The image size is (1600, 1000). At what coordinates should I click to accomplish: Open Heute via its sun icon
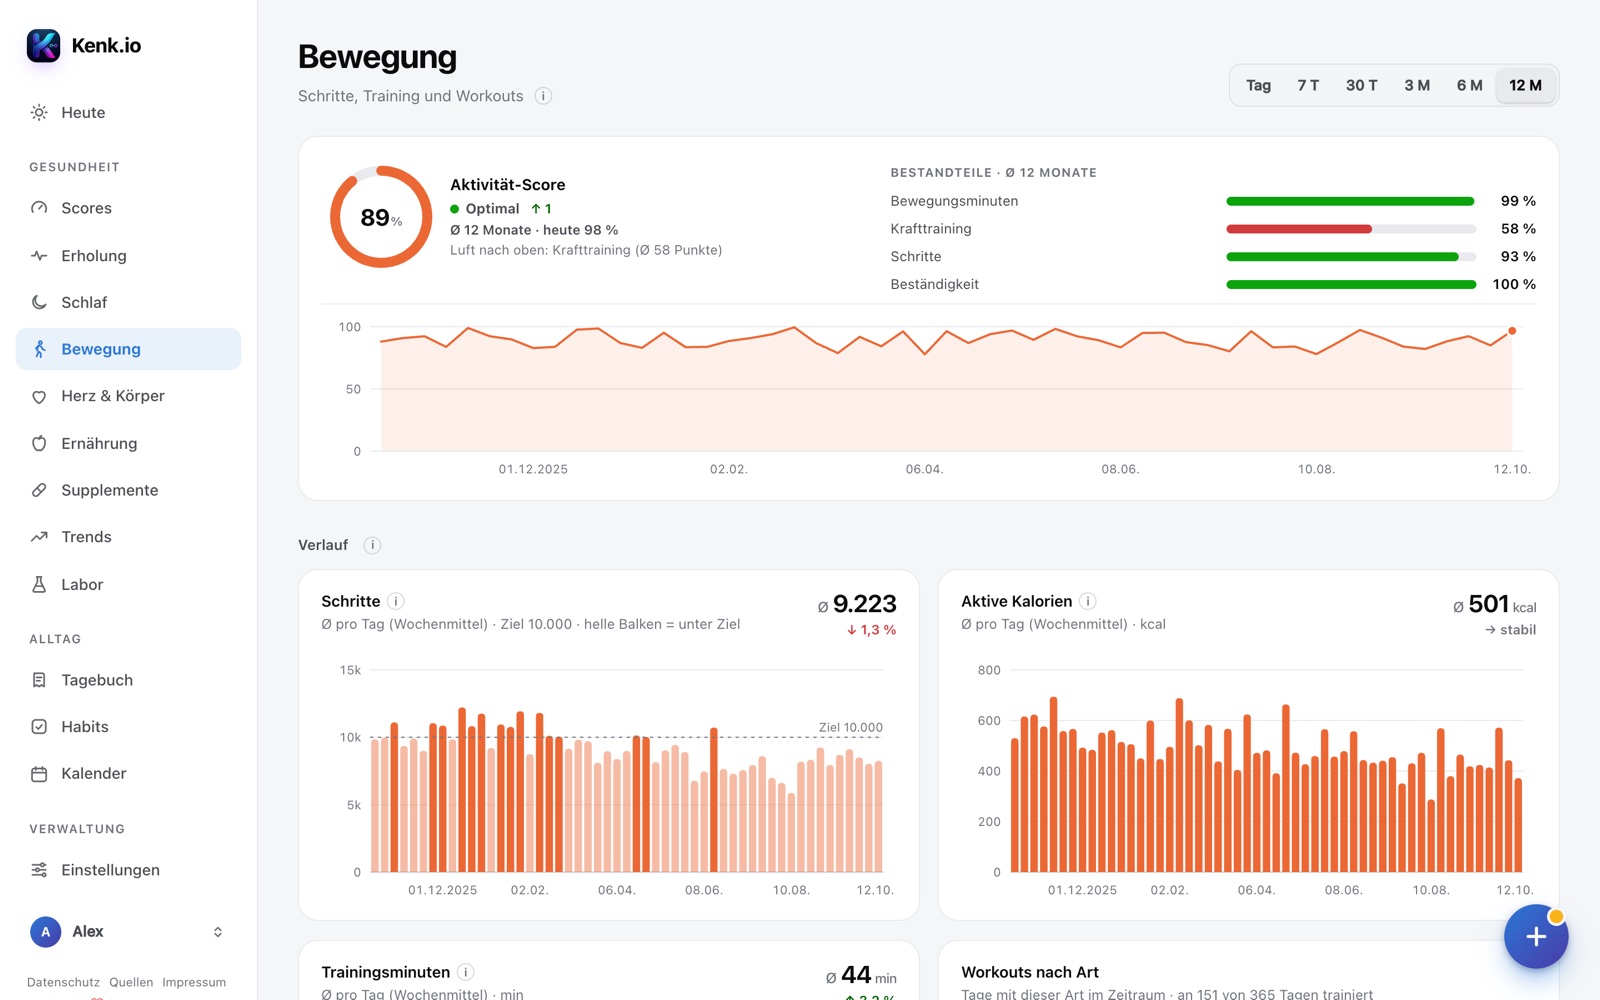click(x=39, y=113)
